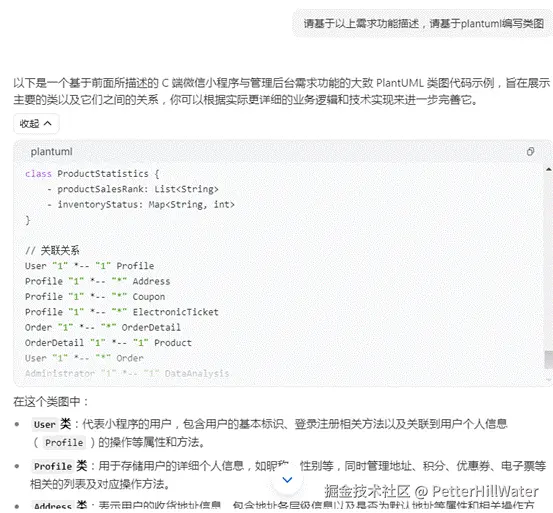This screenshot has width=553, height=513.
Task: Click the OrderDetail to Product relation line
Action: 108,343
